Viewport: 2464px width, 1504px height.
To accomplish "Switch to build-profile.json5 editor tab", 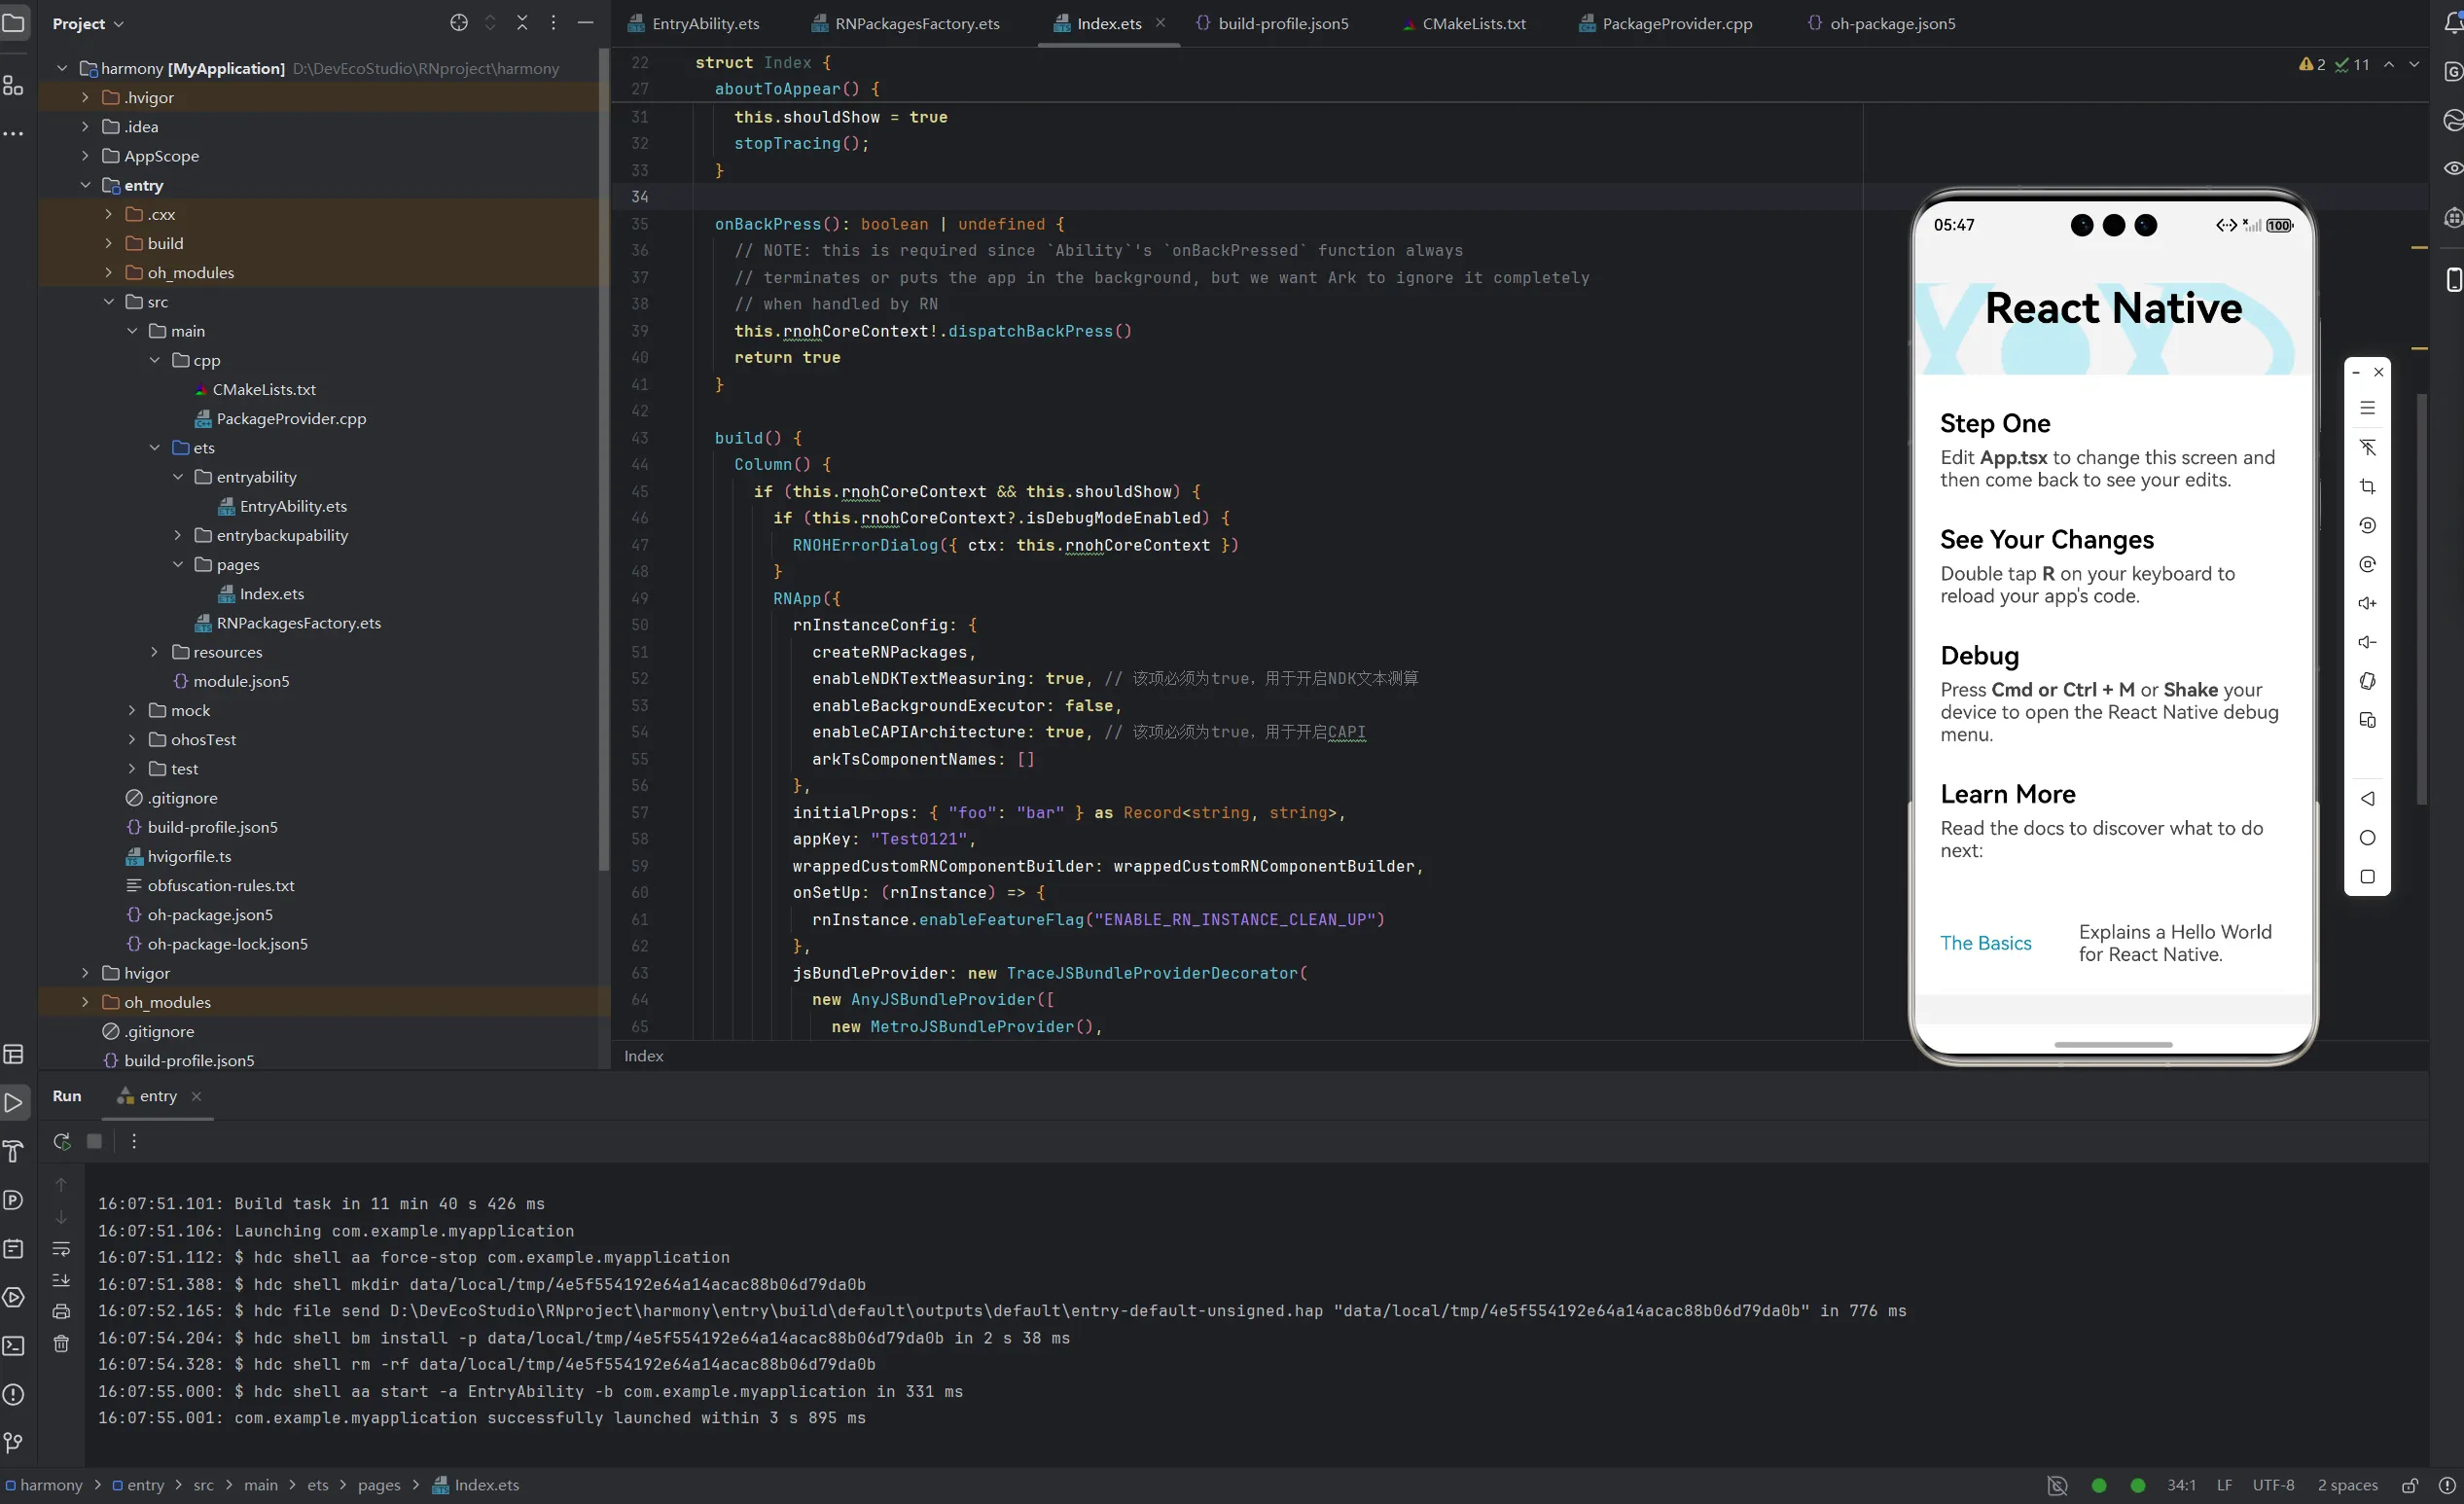I will click(x=1282, y=23).
